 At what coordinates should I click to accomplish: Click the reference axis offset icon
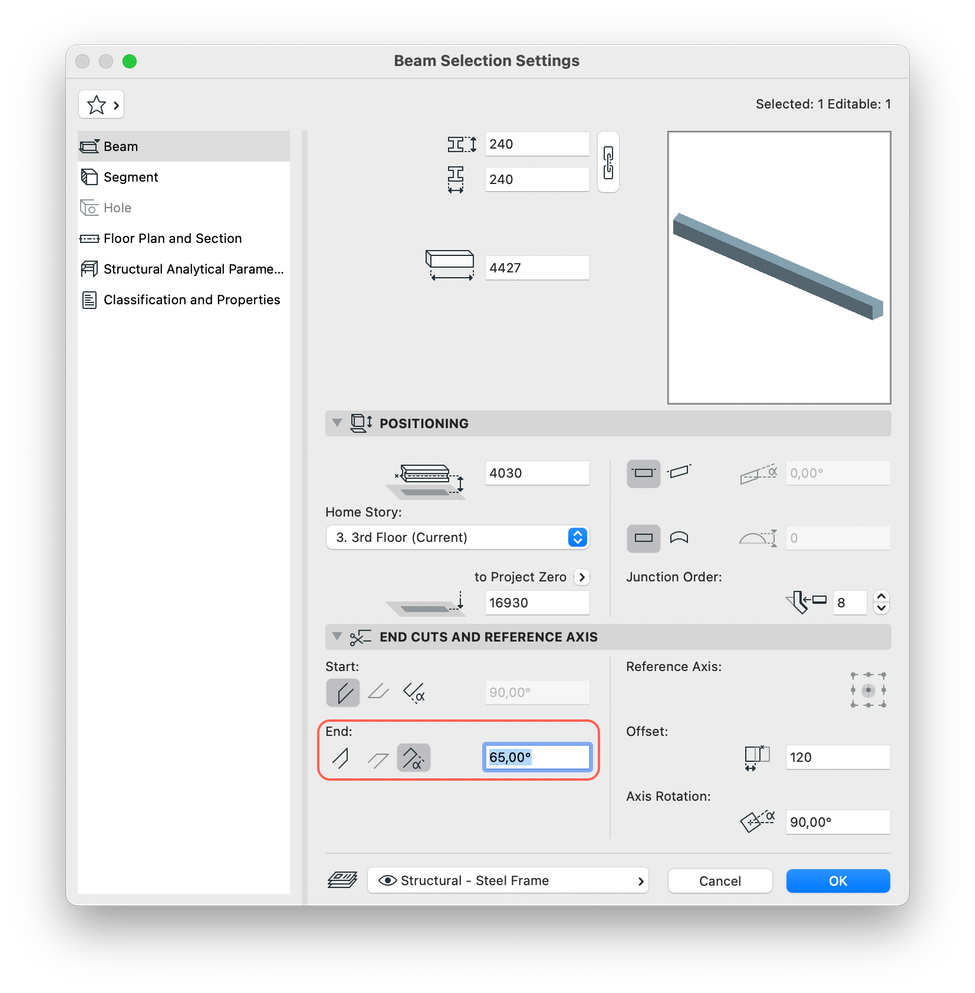pyautogui.click(x=757, y=757)
